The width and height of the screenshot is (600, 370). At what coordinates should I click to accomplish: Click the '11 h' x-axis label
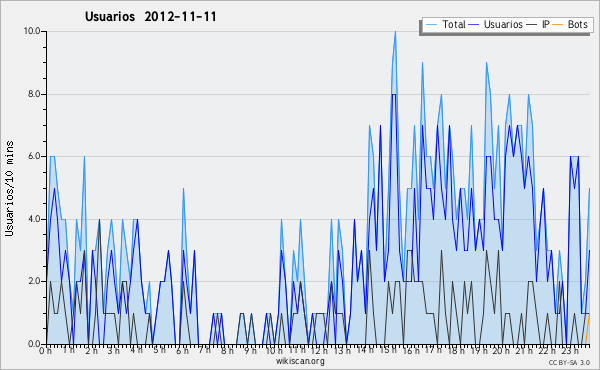tap(297, 350)
